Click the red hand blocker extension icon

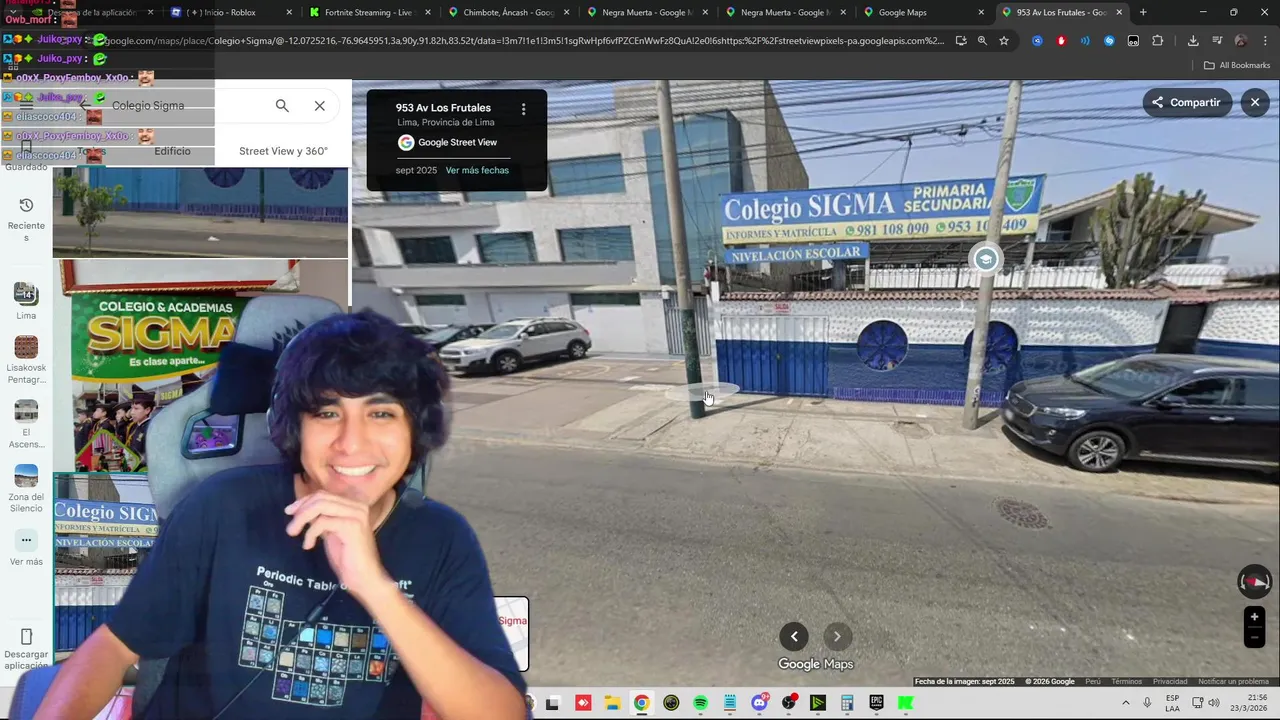pyautogui.click(x=1061, y=41)
